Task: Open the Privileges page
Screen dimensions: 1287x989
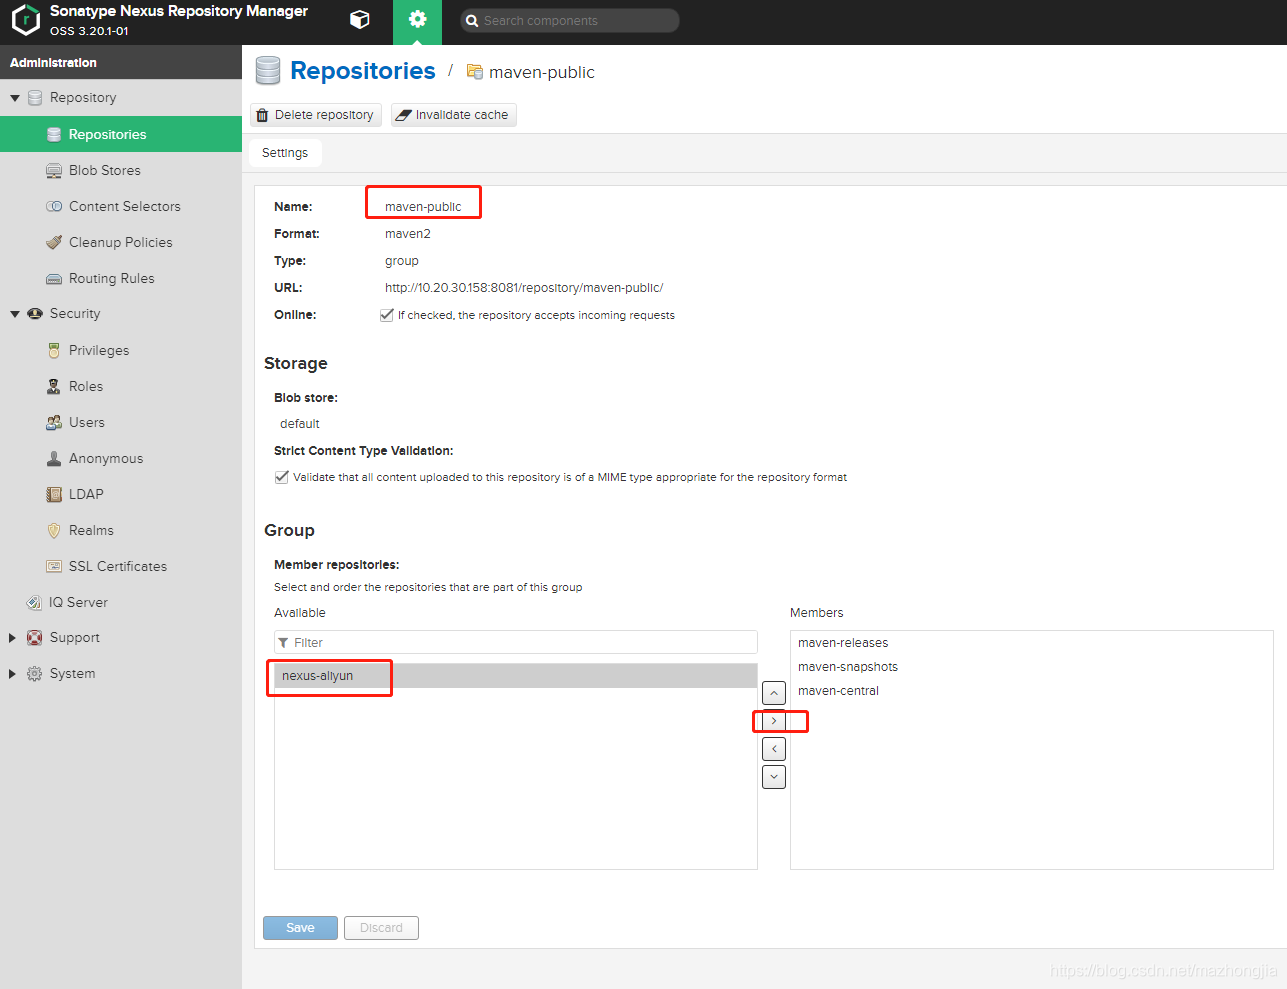Action: point(121,350)
